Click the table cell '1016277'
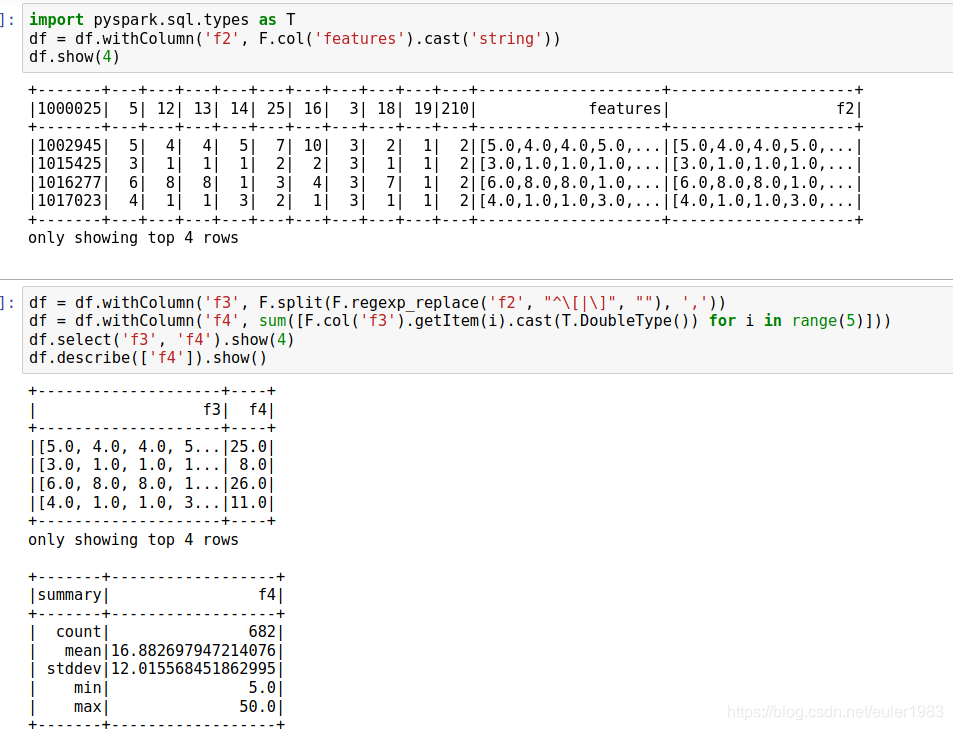Screen dimensions: 953x730 coord(69,183)
